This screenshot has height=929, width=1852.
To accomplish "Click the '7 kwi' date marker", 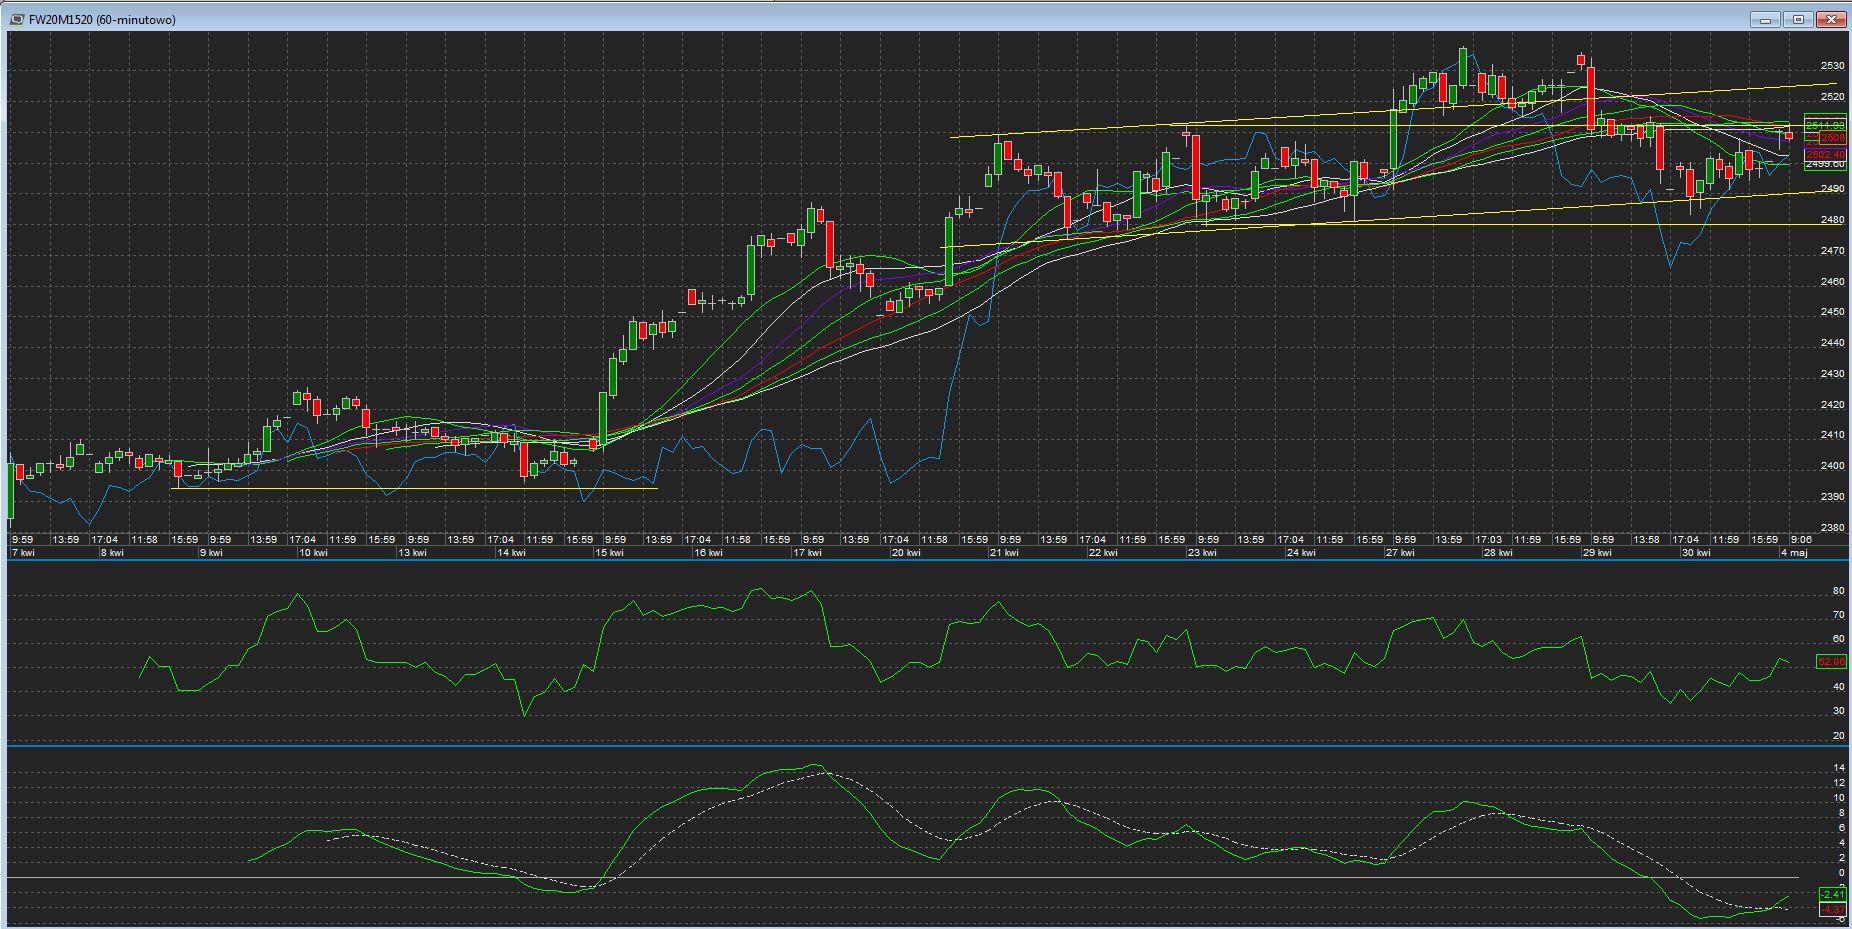I will point(22,553).
